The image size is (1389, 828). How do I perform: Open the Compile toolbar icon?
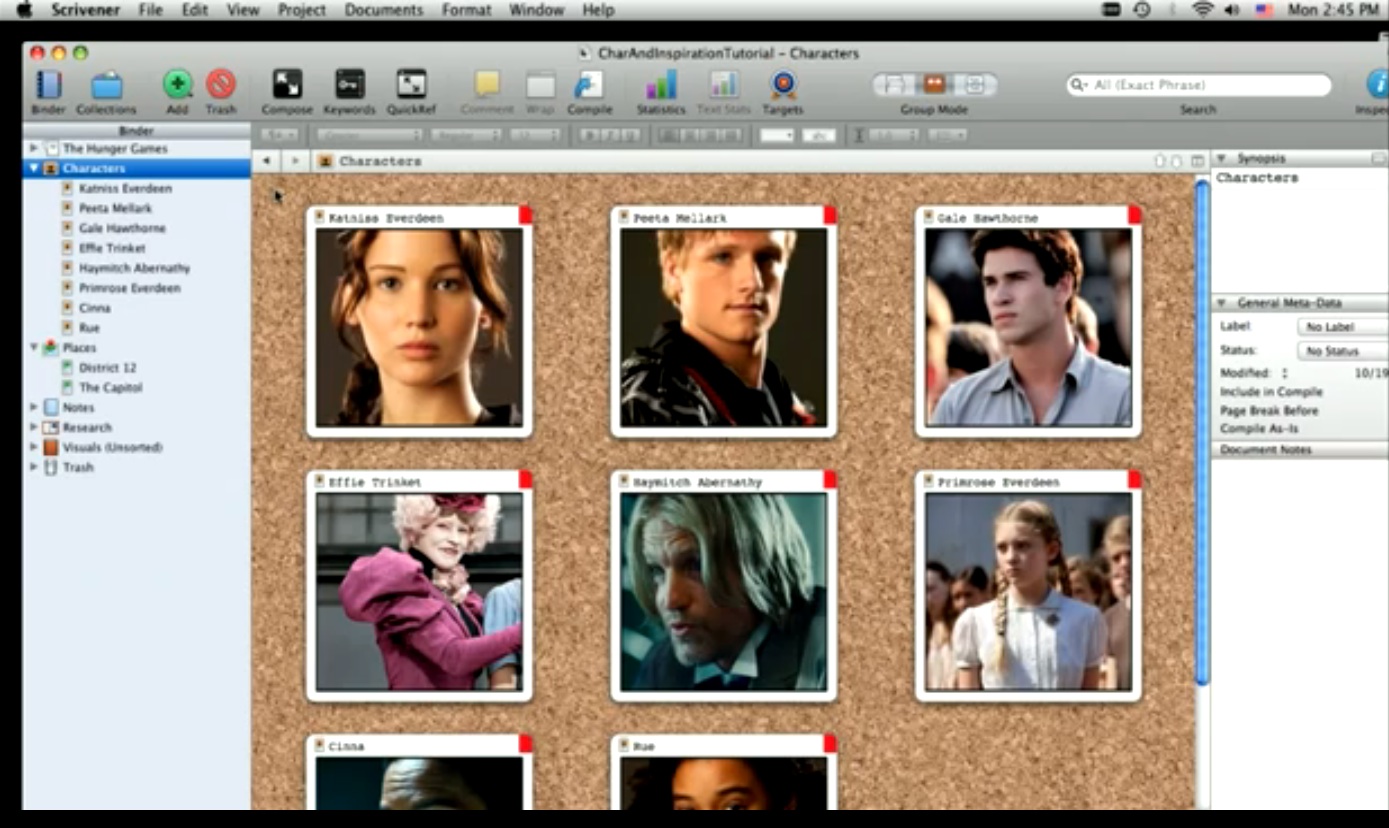(x=589, y=84)
